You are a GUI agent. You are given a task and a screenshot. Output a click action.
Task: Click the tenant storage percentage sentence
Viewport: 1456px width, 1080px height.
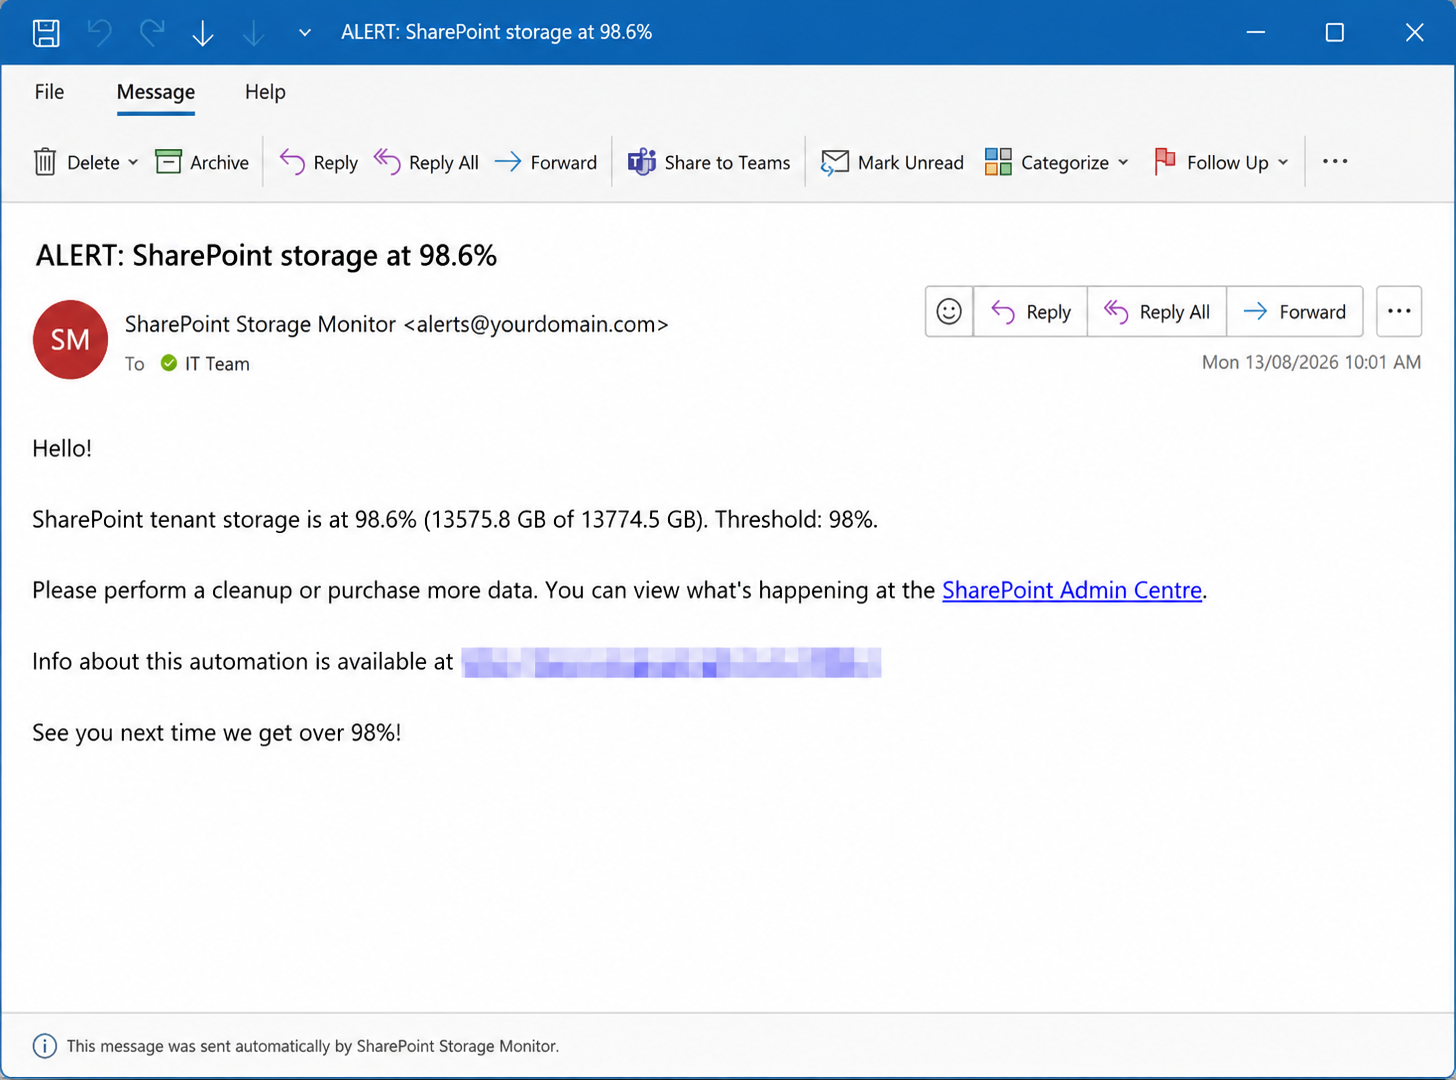coord(455,519)
